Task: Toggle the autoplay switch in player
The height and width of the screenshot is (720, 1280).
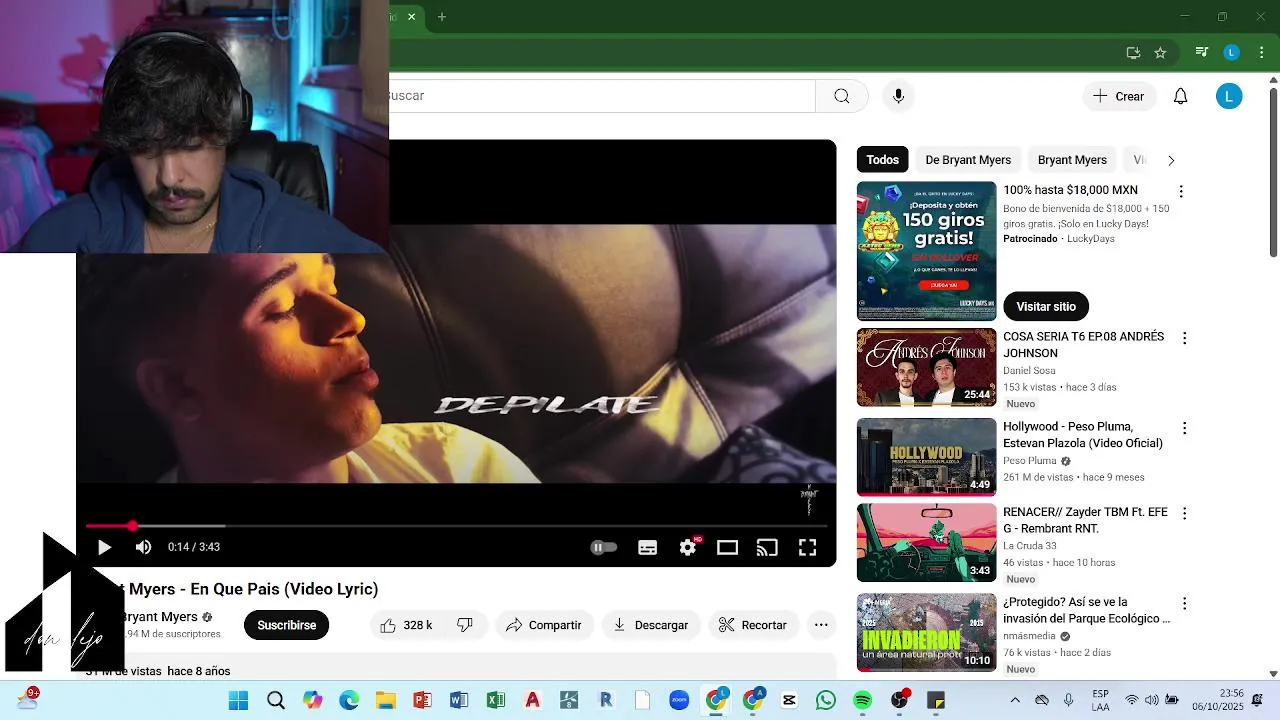Action: [603, 547]
